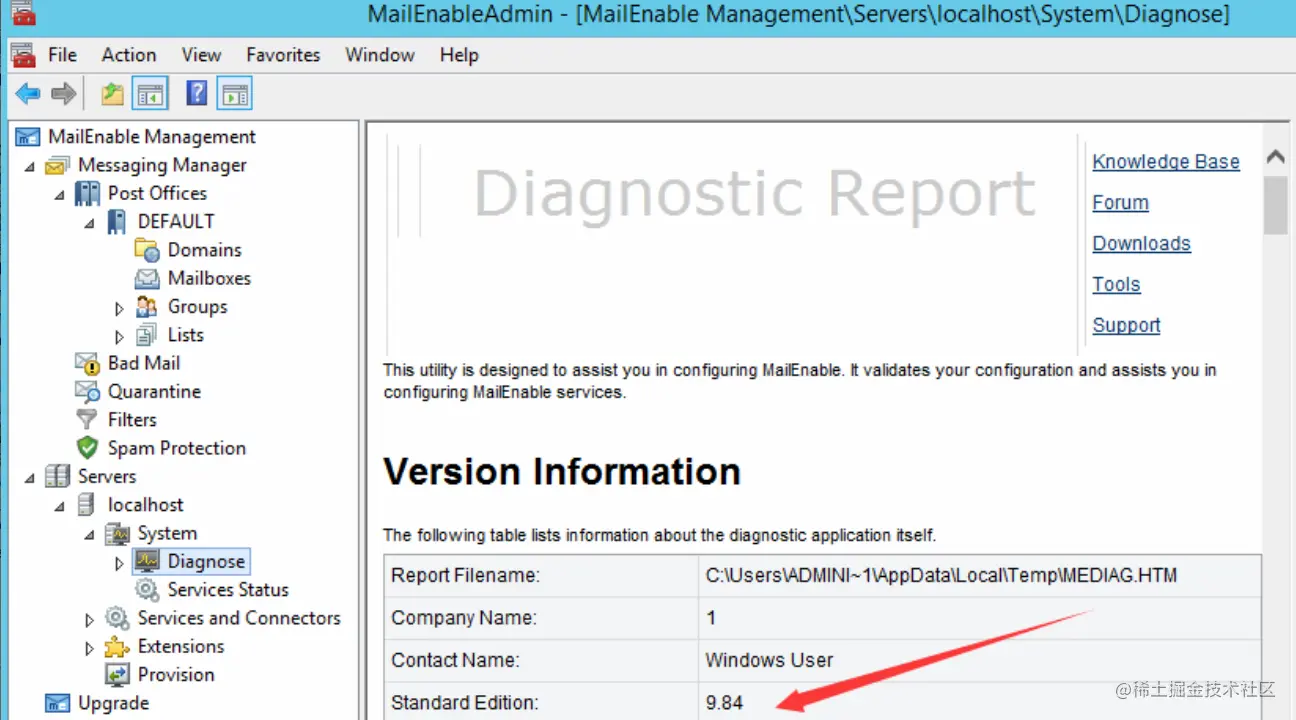Collapse the Servers node
This screenshot has height=720, width=1296.
coord(30,477)
